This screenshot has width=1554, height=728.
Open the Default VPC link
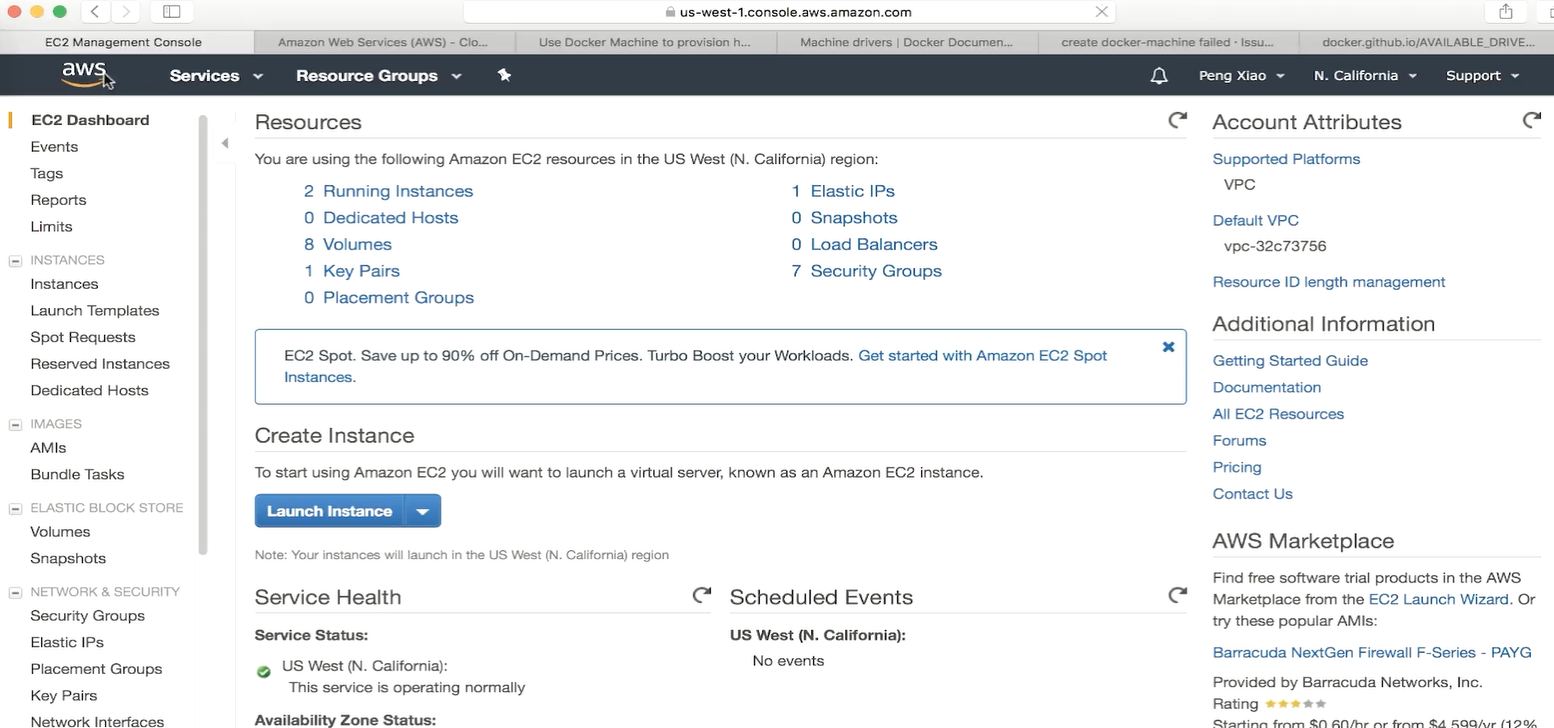pyautogui.click(x=1255, y=221)
